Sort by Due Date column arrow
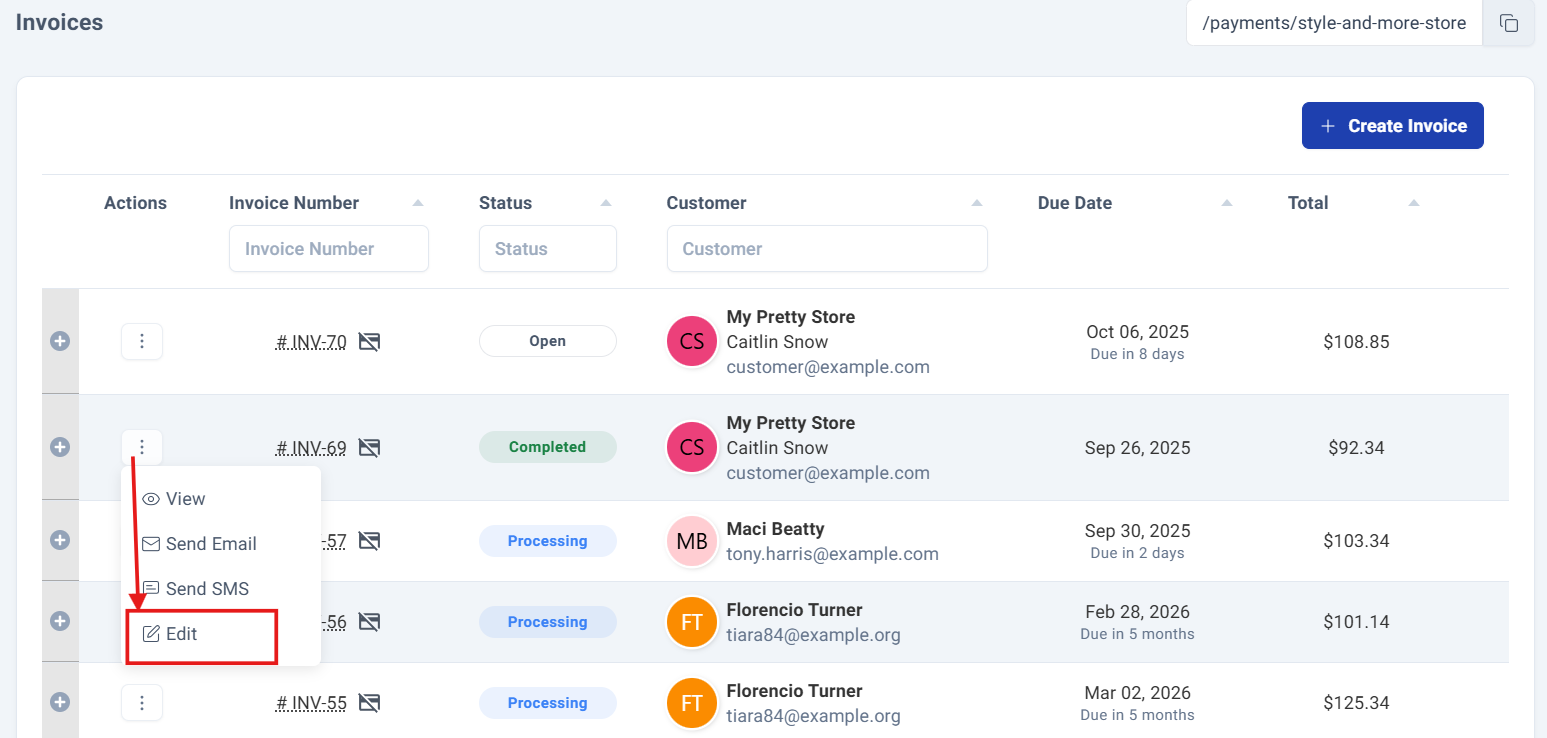The width and height of the screenshot is (1547, 738). (x=1226, y=203)
